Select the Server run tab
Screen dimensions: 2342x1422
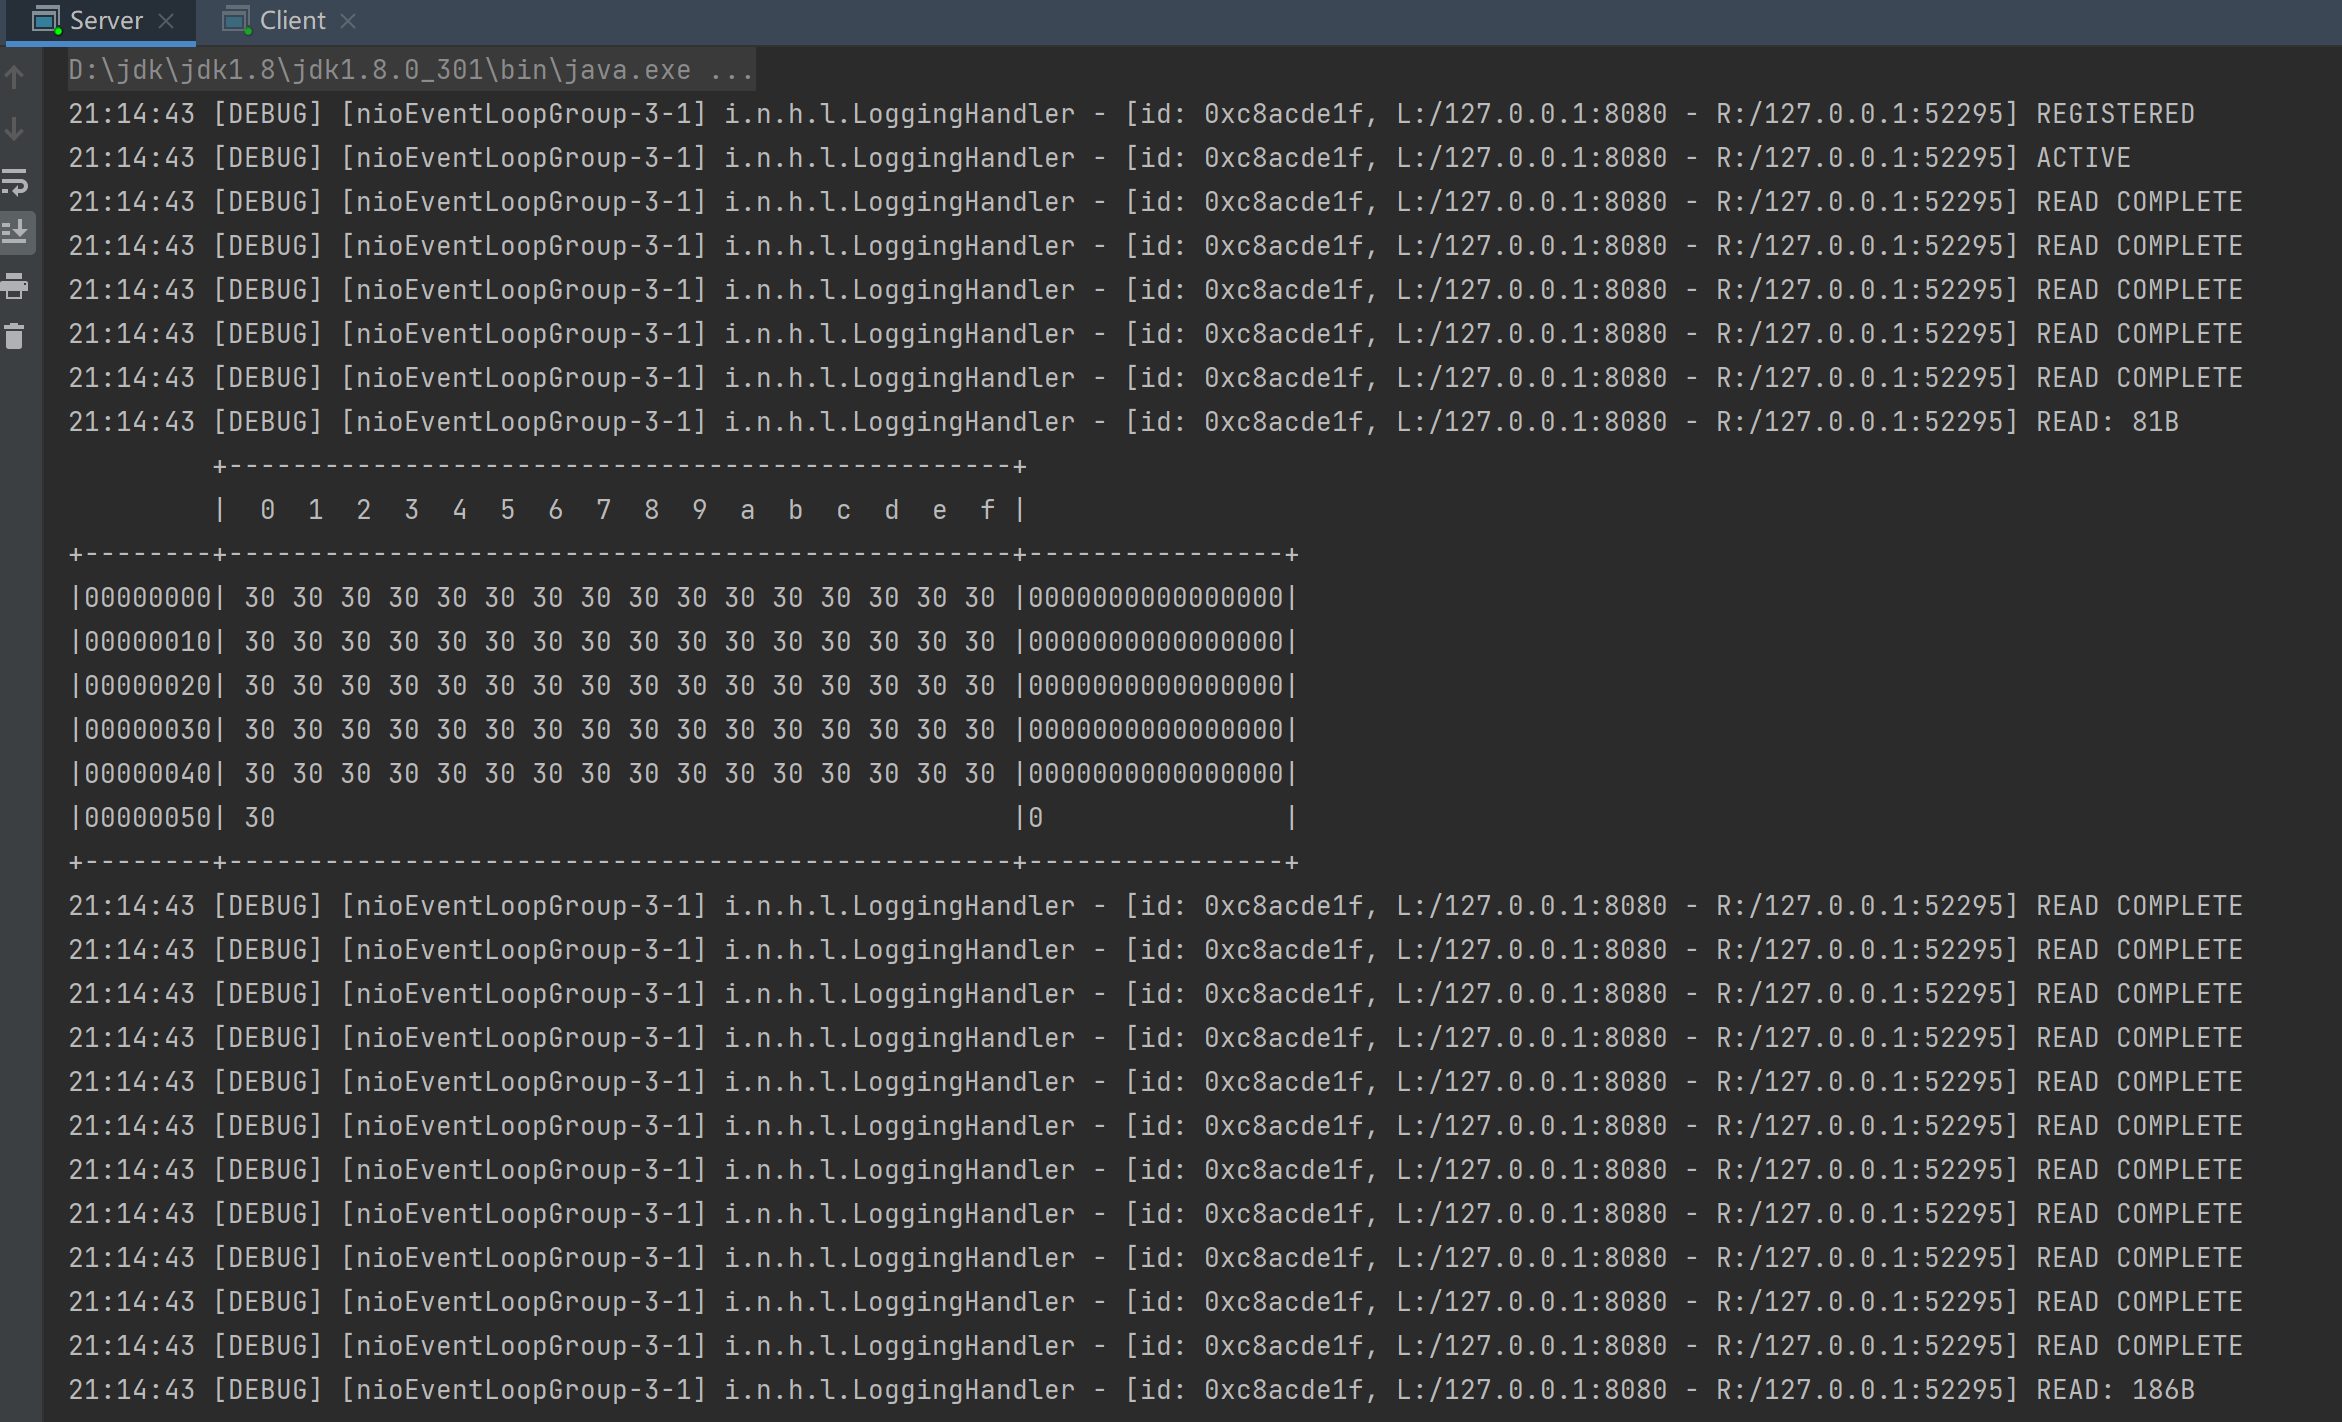(x=106, y=21)
